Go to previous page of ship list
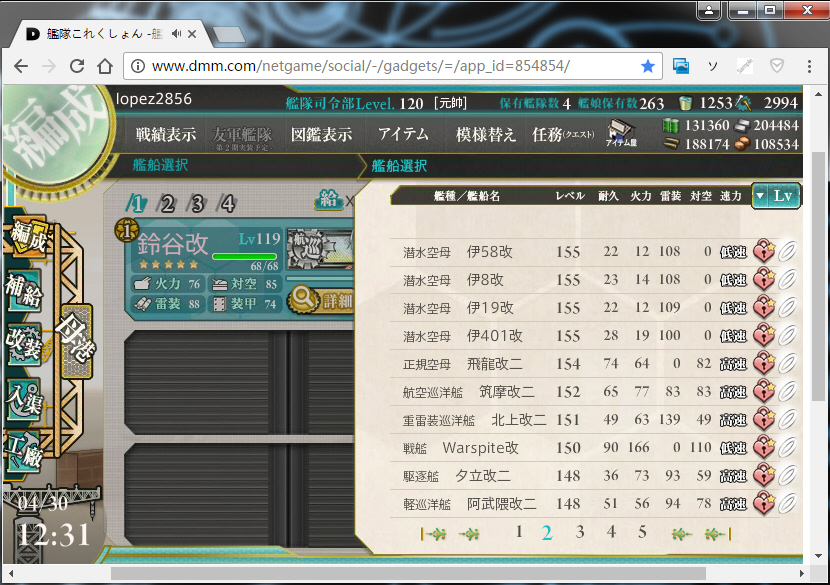Viewport: 830px width, 585px height. click(469, 534)
